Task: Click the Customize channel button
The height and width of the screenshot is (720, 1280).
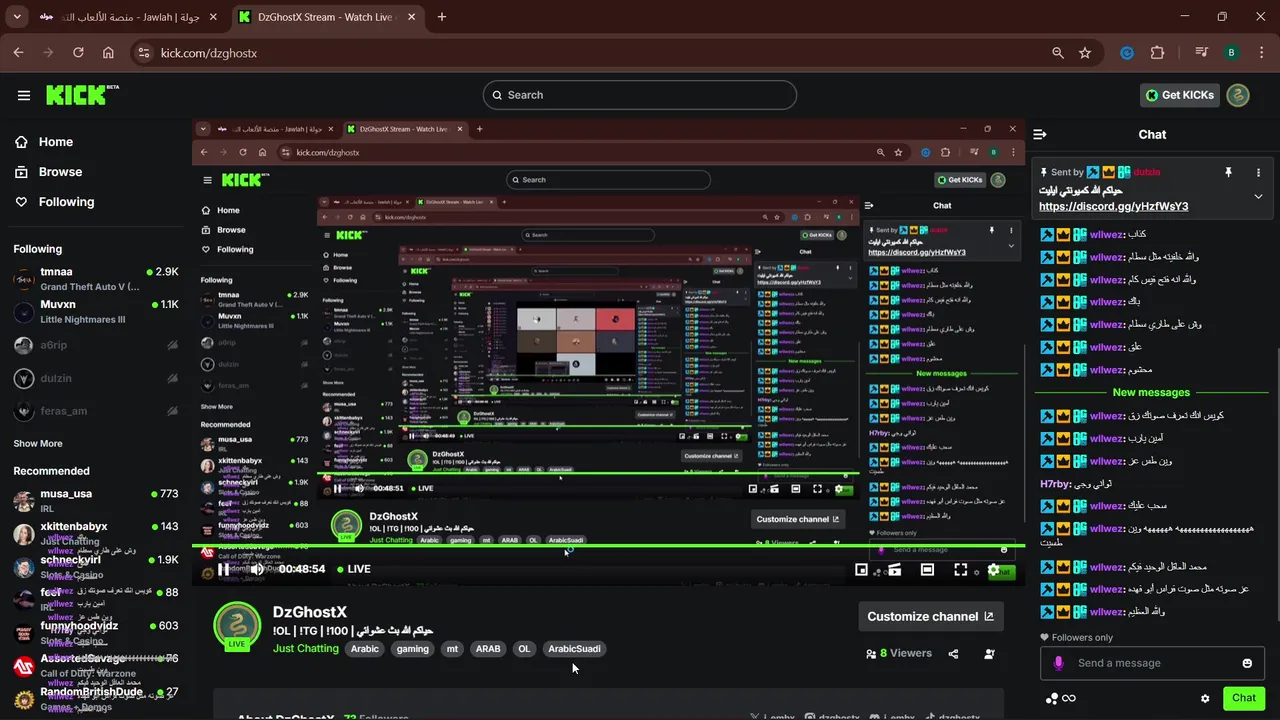Action: click(930, 617)
